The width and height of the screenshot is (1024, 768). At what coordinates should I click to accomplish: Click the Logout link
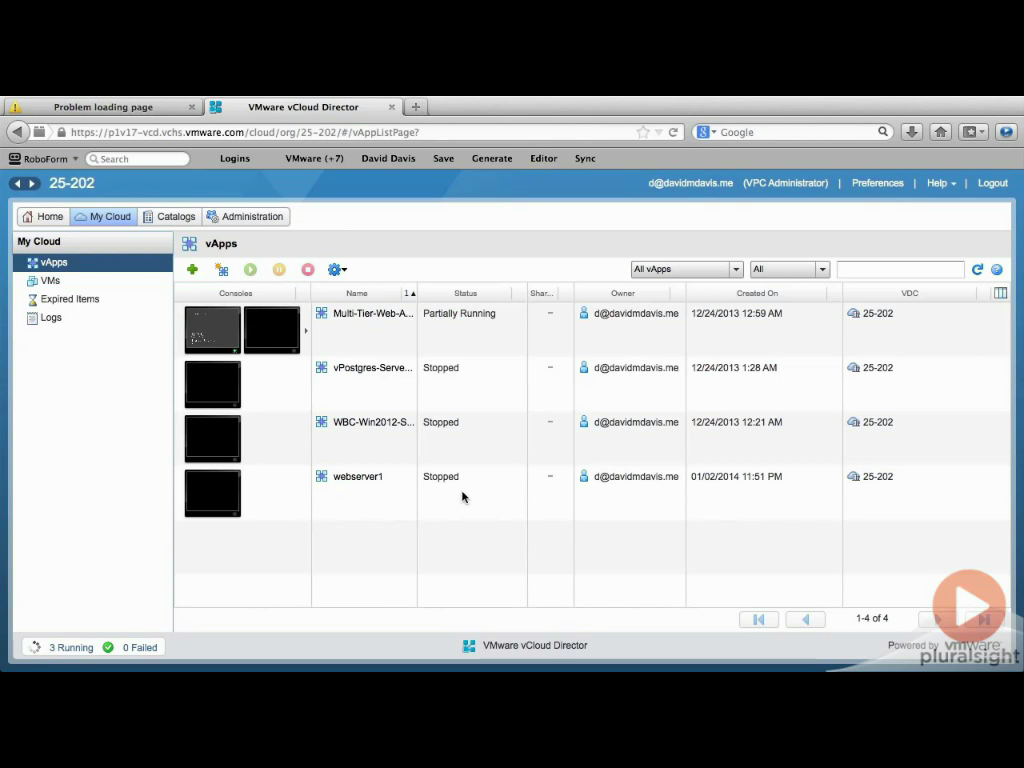click(x=993, y=183)
